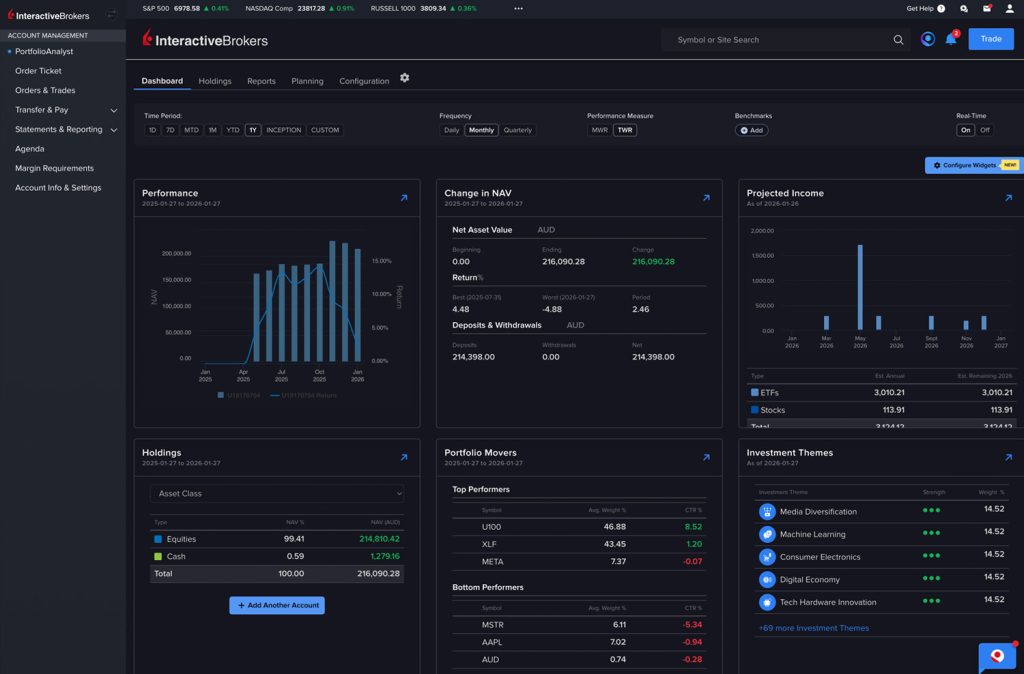Switch to the Holdings tab

point(215,81)
